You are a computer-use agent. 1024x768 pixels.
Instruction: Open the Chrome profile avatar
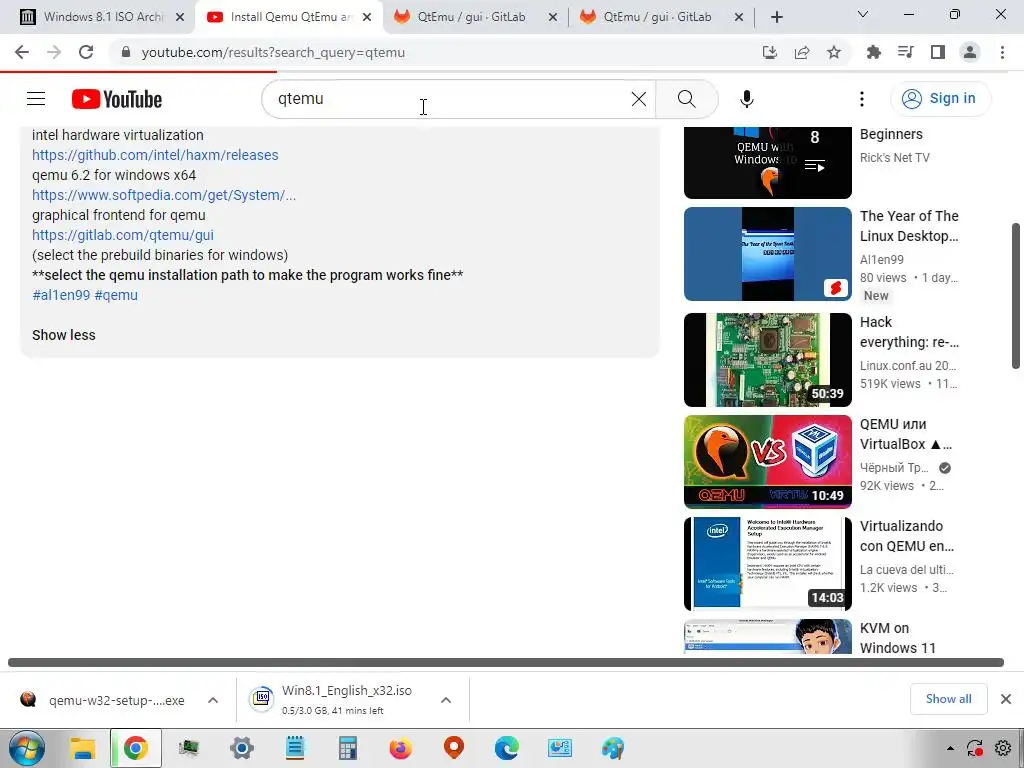coord(970,52)
